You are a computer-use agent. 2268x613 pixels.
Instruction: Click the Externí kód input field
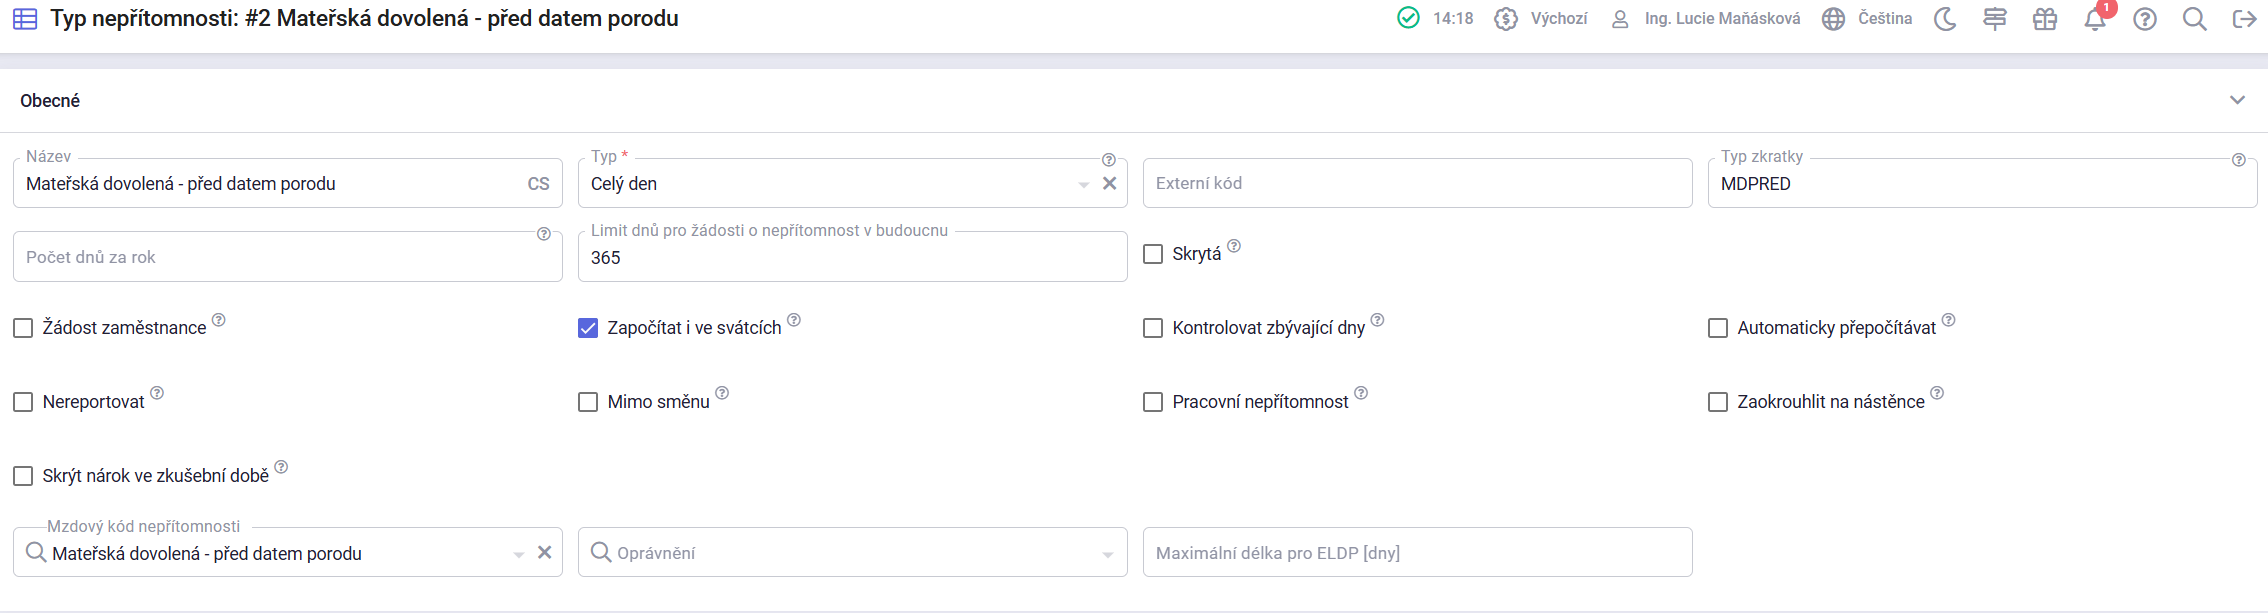tap(1417, 184)
